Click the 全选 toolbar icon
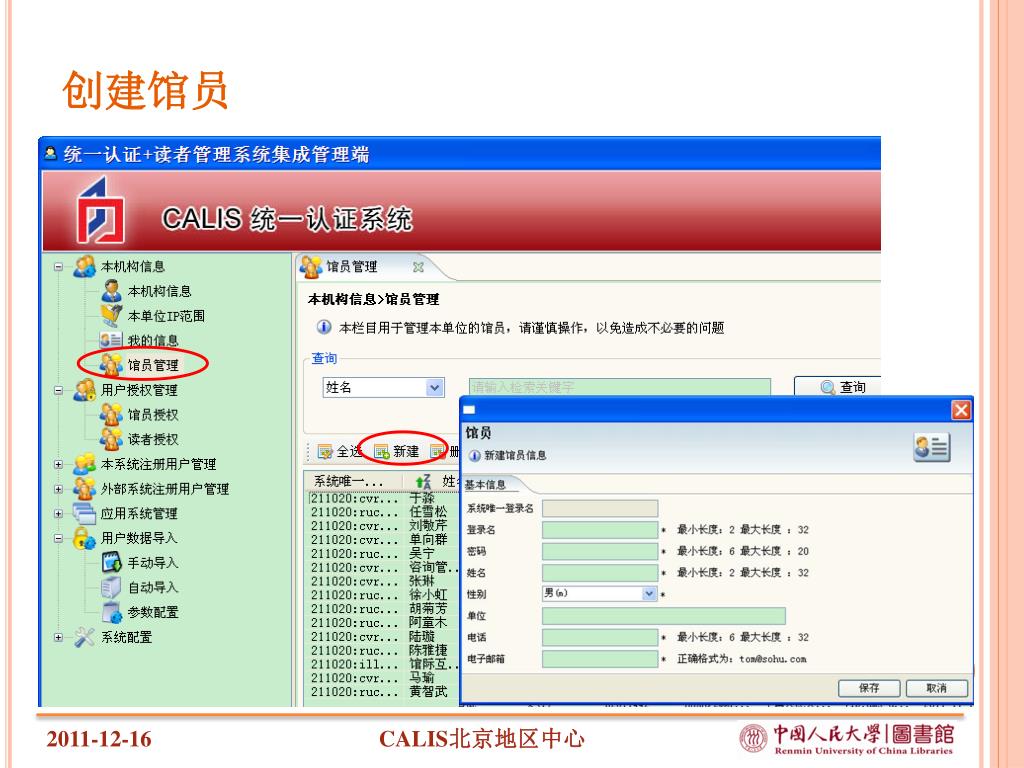This screenshot has width=1024, height=768. click(x=325, y=451)
